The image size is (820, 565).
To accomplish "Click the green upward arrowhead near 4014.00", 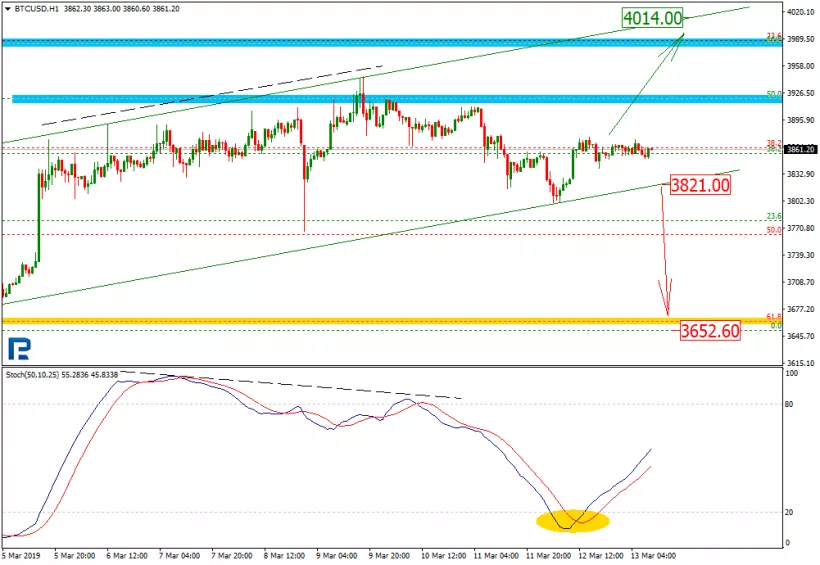I will (680, 40).
